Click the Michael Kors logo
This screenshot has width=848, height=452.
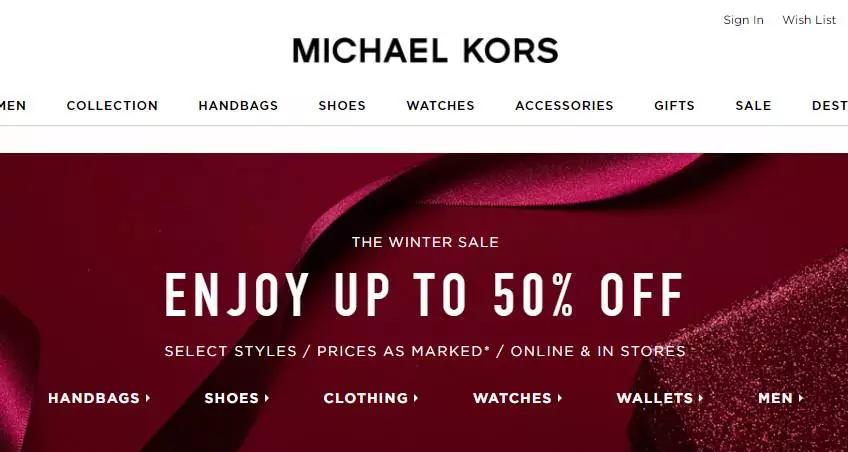[x=425, y=50]
